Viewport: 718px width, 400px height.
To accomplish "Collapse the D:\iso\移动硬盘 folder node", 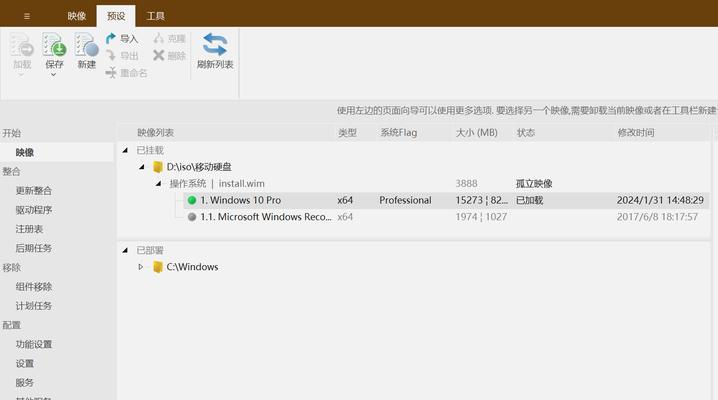I will tap(141, 167).
